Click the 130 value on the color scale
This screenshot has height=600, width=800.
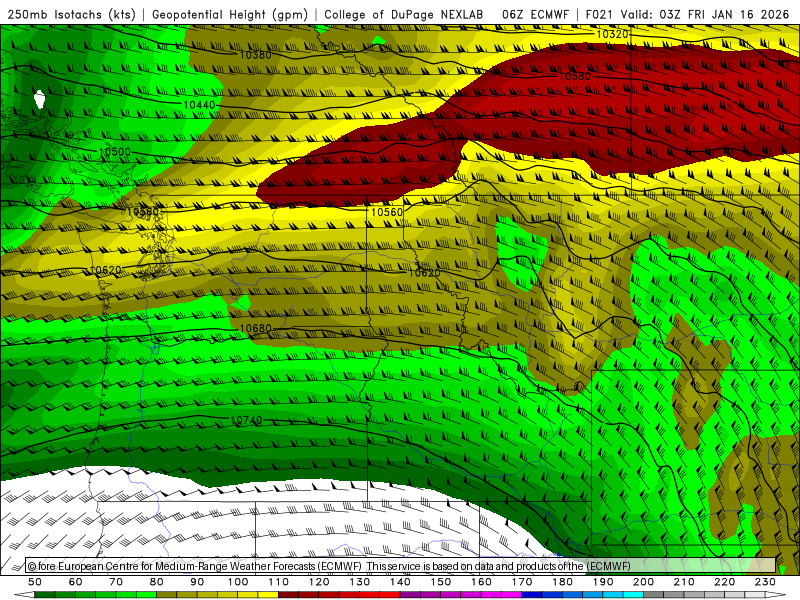360,582
